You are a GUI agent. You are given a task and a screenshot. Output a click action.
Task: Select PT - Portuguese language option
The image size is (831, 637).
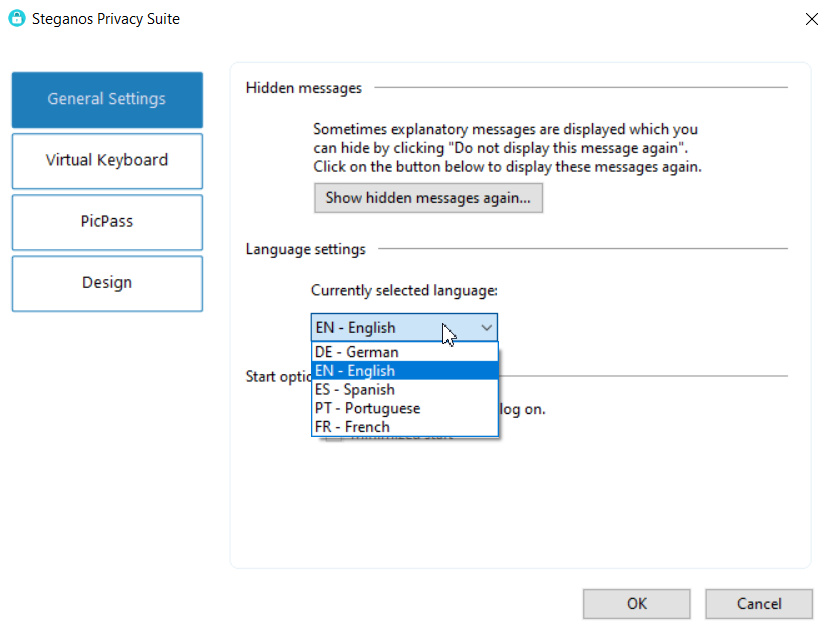[x=405, y=408]
